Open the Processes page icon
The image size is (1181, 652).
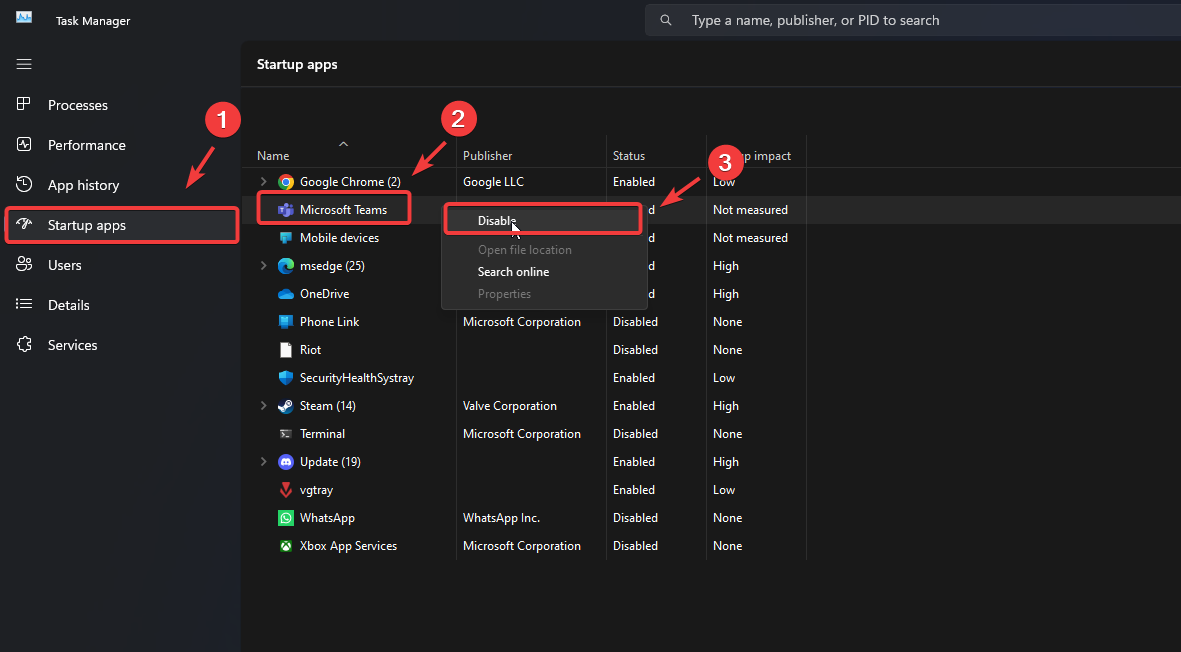[25, 105]
